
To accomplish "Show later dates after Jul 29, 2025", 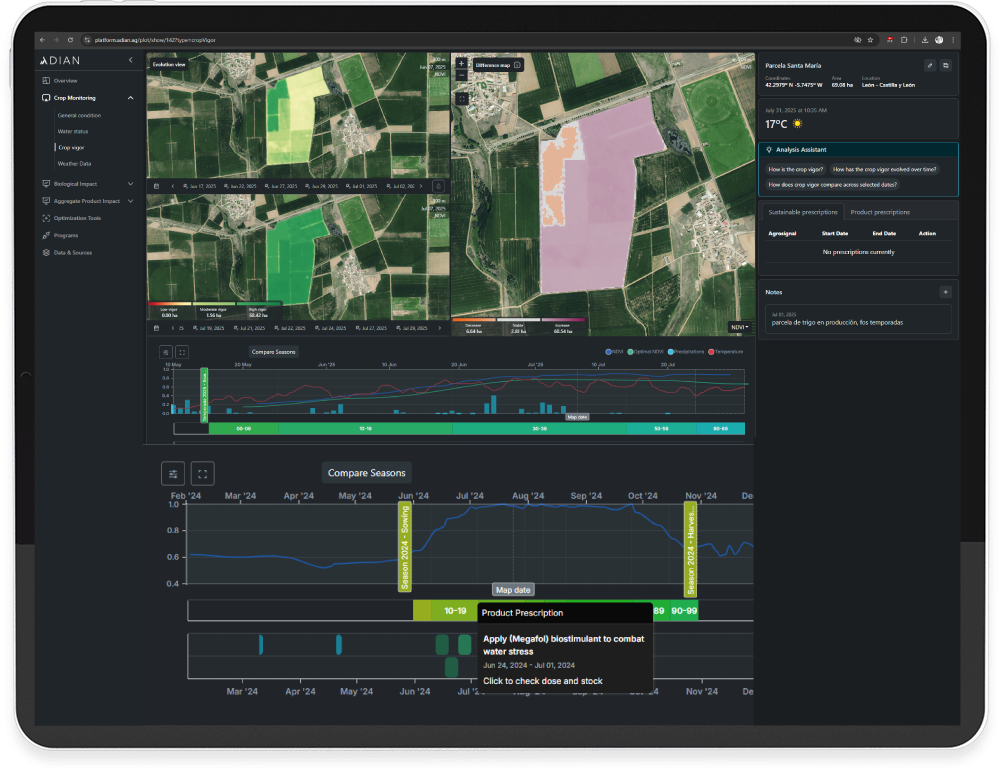I will (x=439, y=328).
